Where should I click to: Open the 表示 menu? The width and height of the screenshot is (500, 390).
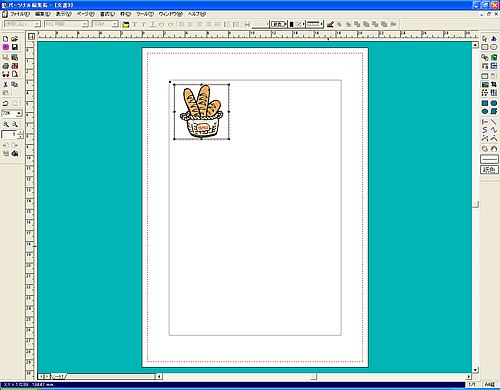pyautogui.click(x=63, y=14)
